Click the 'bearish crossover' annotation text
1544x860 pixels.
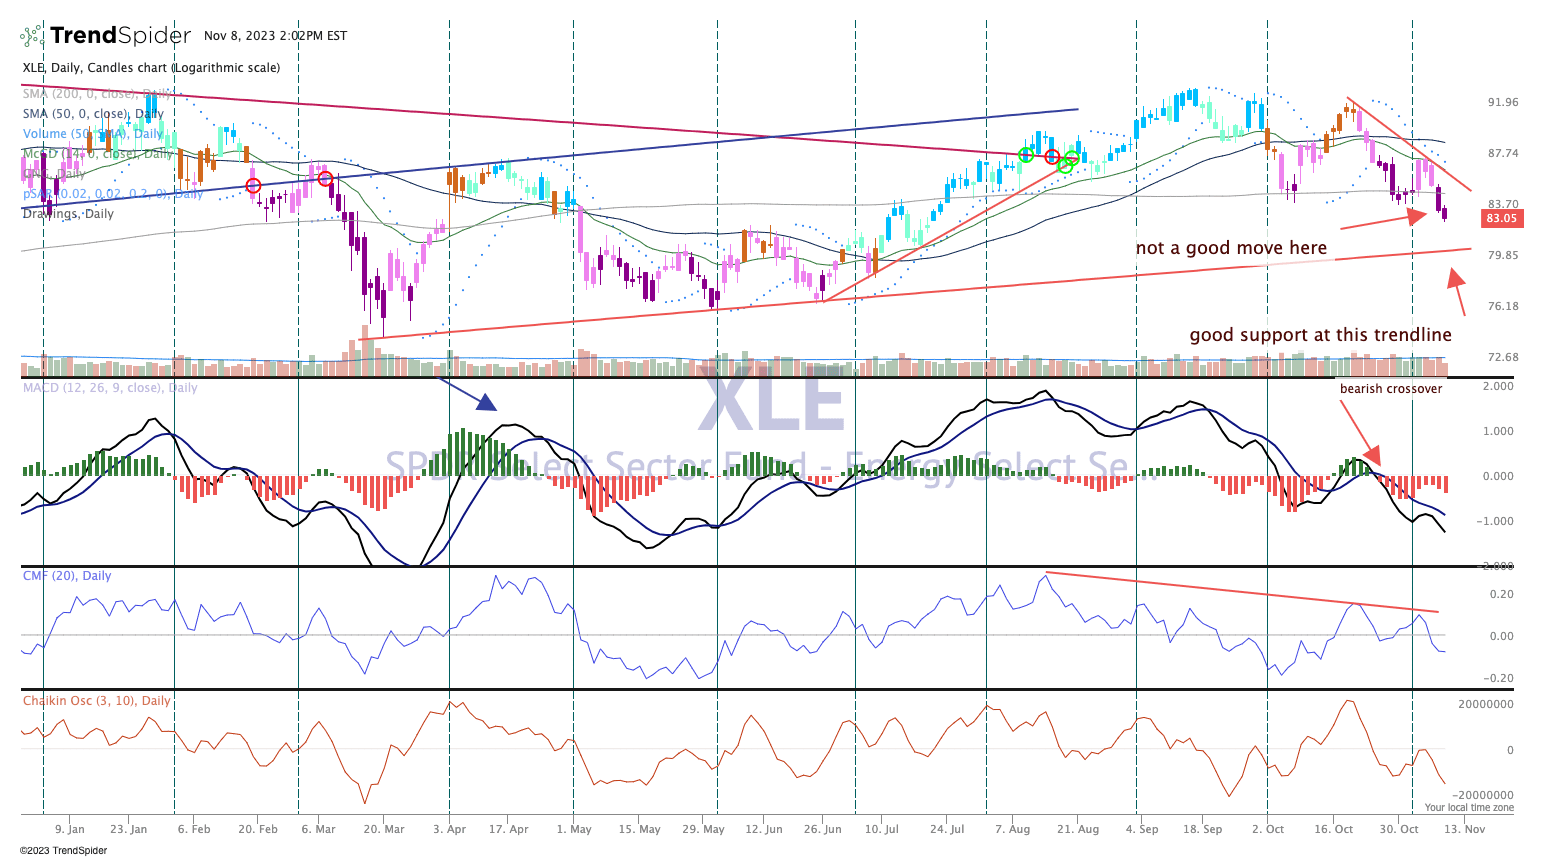coord(1391,389)
